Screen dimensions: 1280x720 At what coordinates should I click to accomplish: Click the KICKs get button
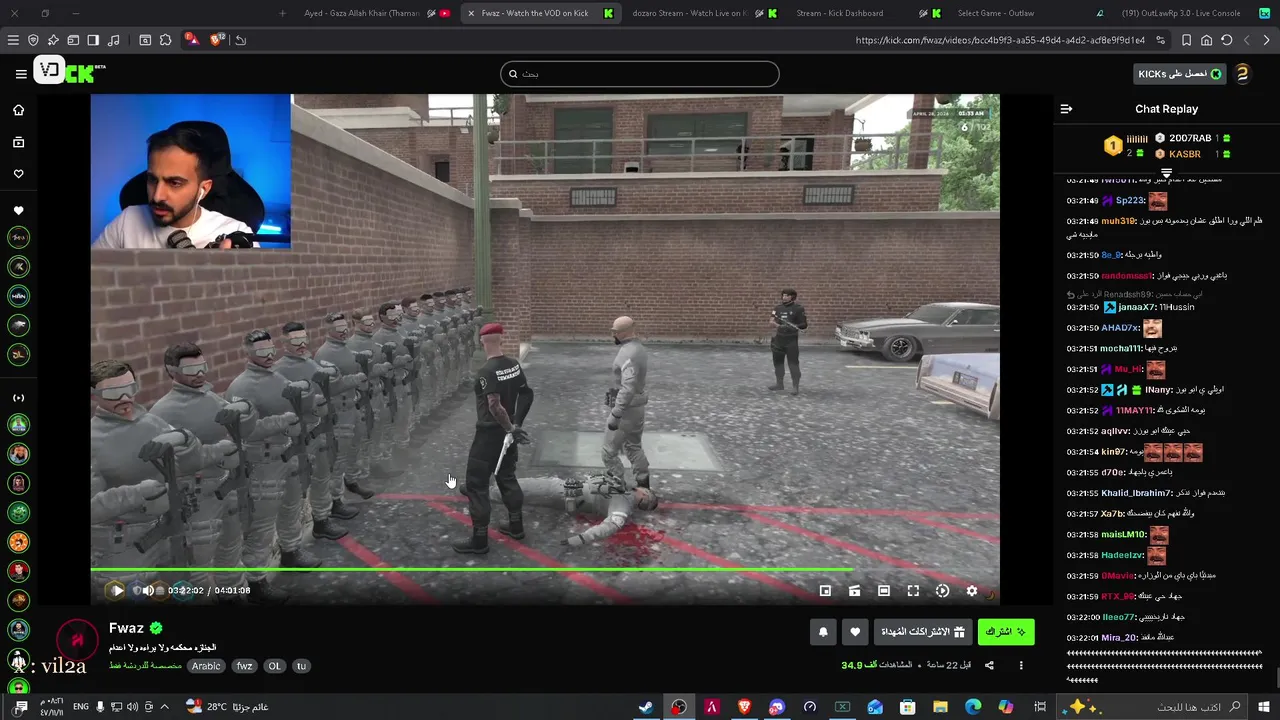click(x=1180, y=74)
